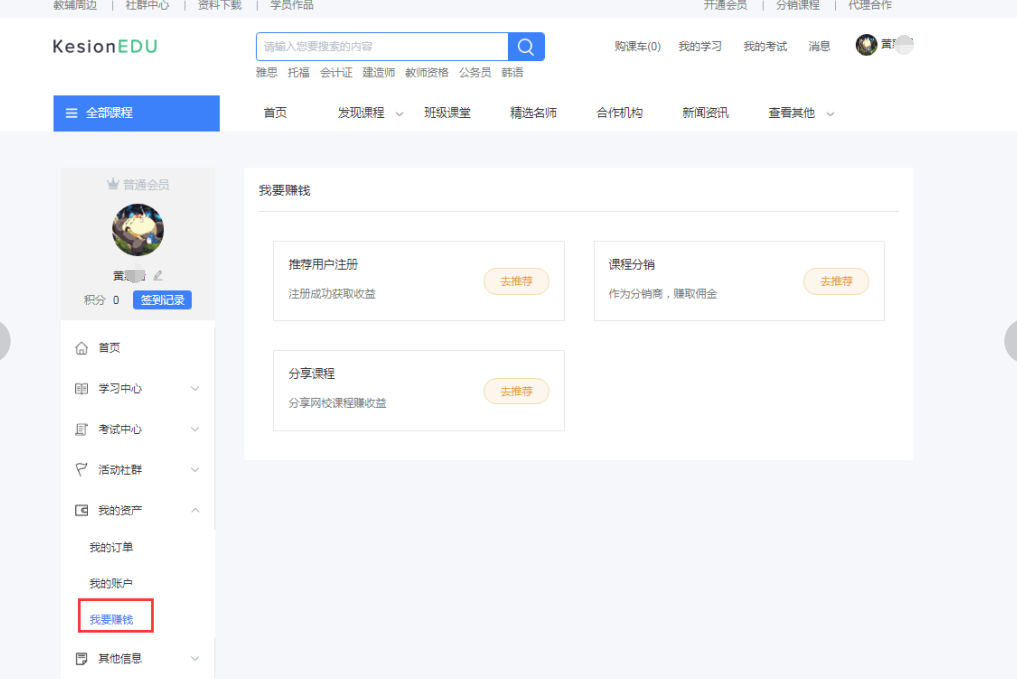1017x679 pixels.
Task: Open 发现课程 nav item
Action: coord(361,113)
